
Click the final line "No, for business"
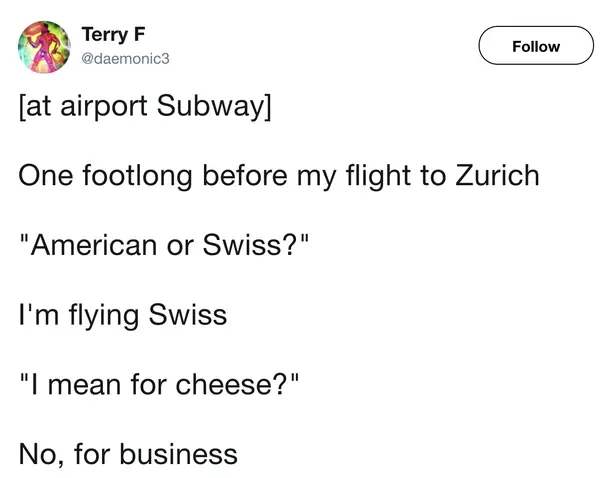coord(128,454)
